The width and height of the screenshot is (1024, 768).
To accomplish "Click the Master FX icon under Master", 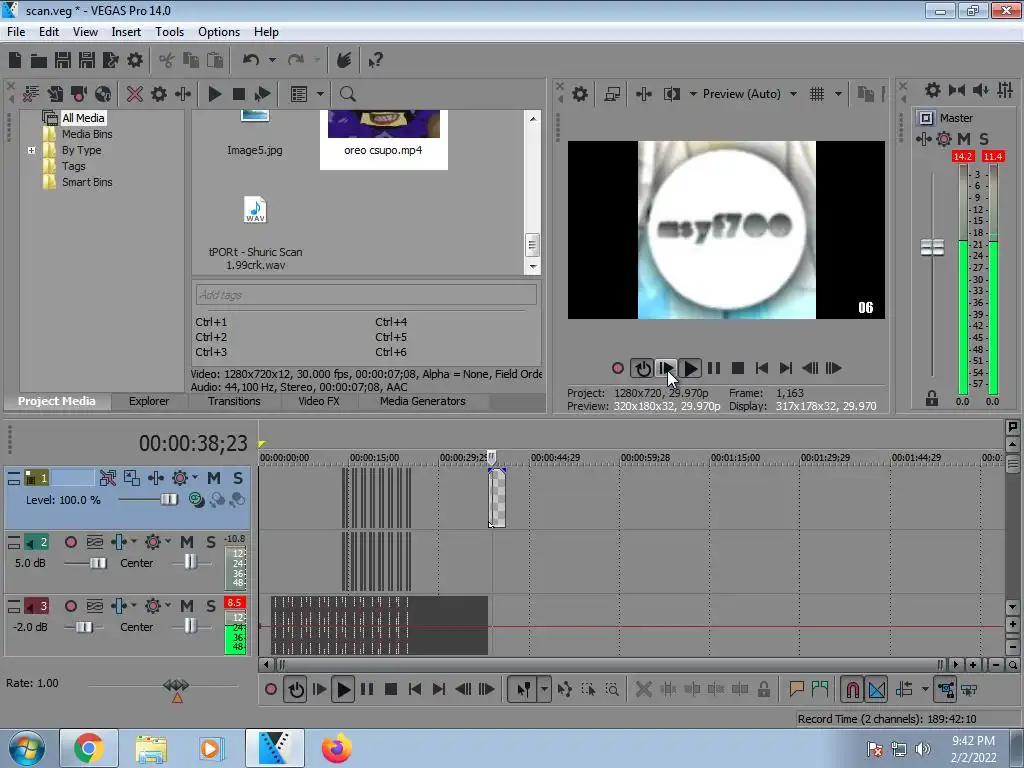I will [923, 138].
